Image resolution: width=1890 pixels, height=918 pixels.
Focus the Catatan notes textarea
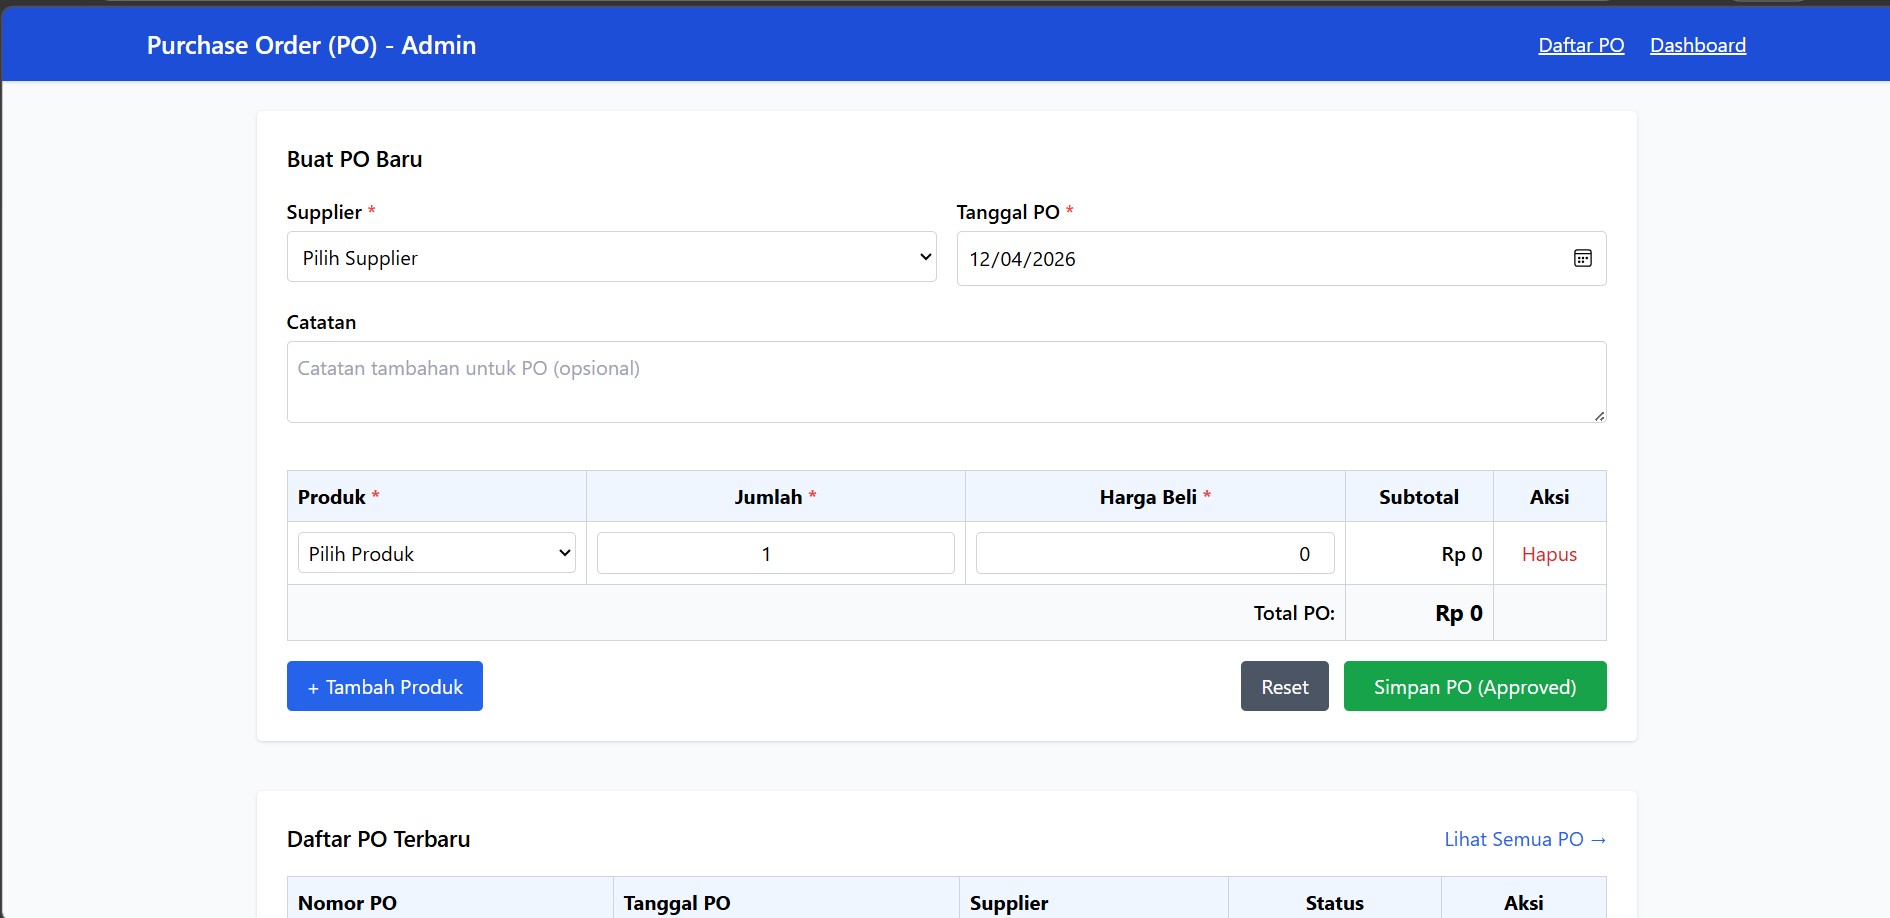(x=945, y=382)
